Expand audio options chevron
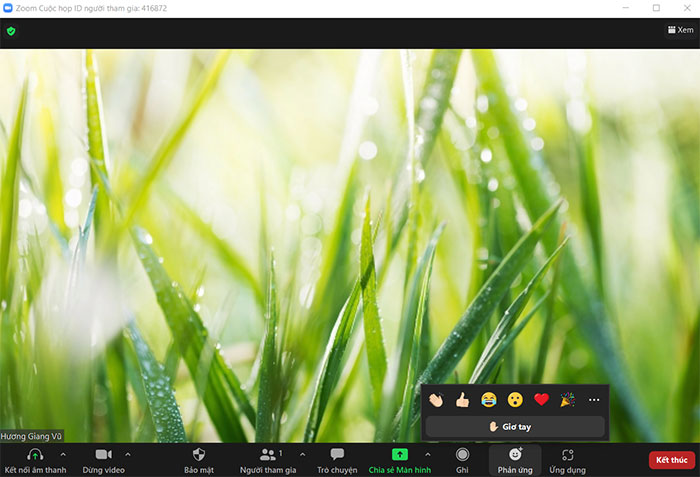The width and height of the screenshot is (700, 477). click(63, 454)
